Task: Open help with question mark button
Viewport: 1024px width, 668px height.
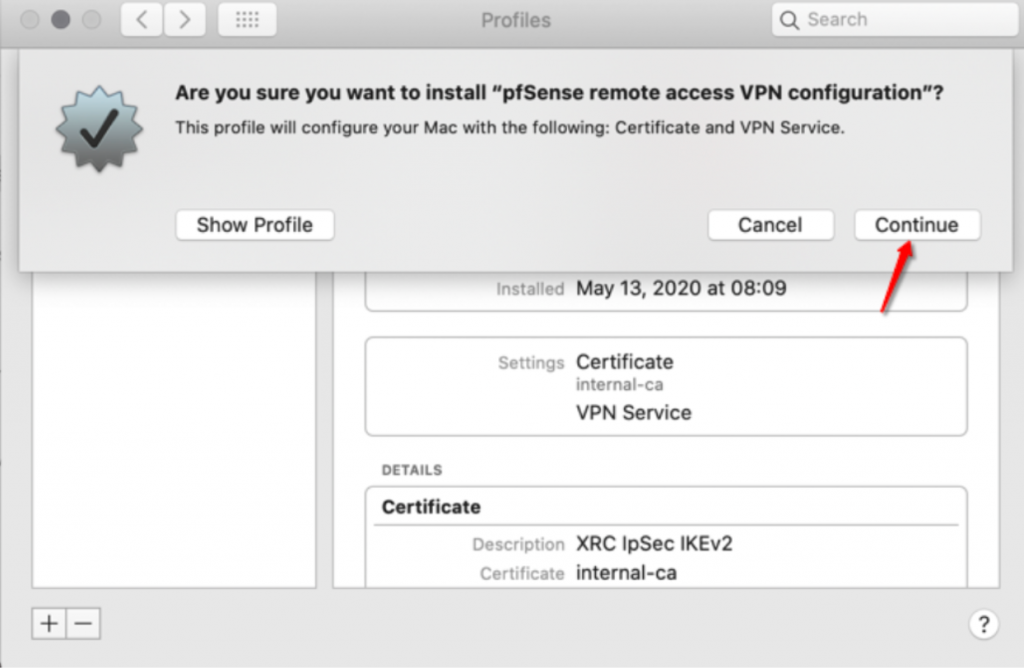Action: 984,624
